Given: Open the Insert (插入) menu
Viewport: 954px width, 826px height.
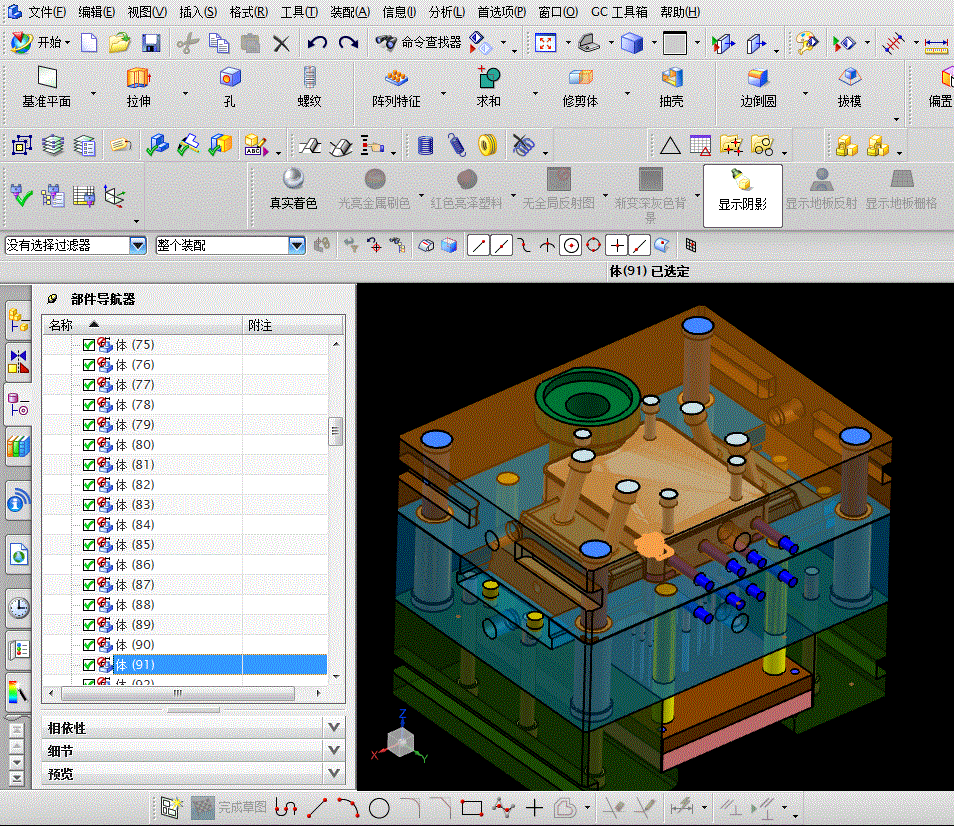Looking at the screenshot, I should (198, 12).
